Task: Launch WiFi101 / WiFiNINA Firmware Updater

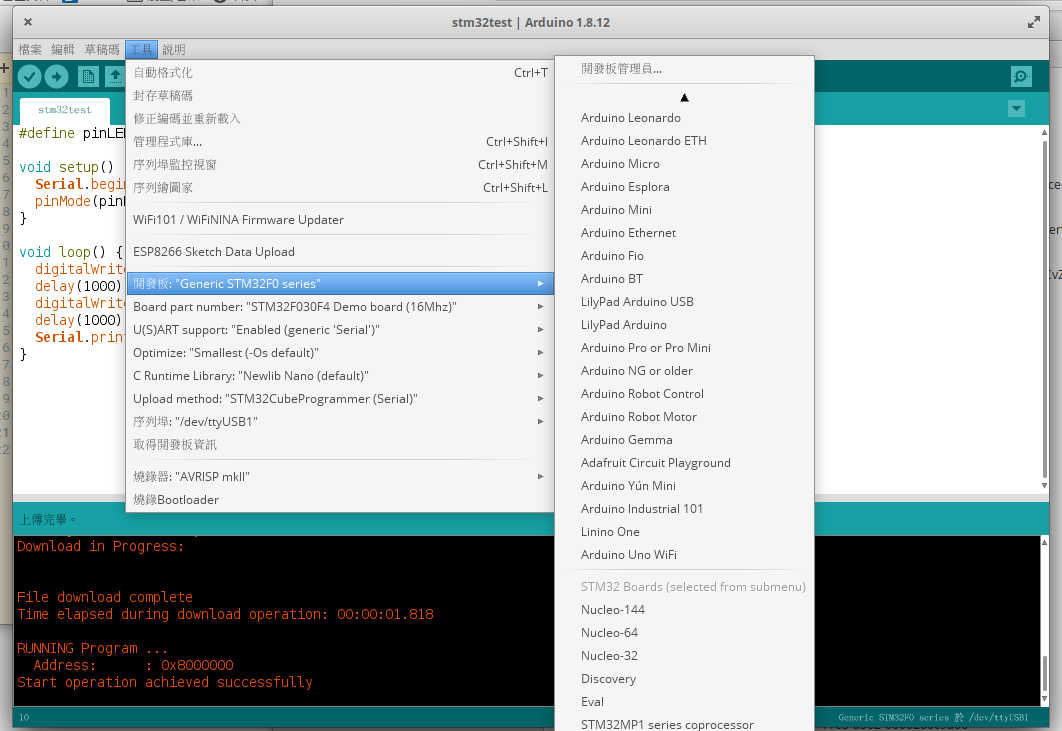Action: (340, 220)
